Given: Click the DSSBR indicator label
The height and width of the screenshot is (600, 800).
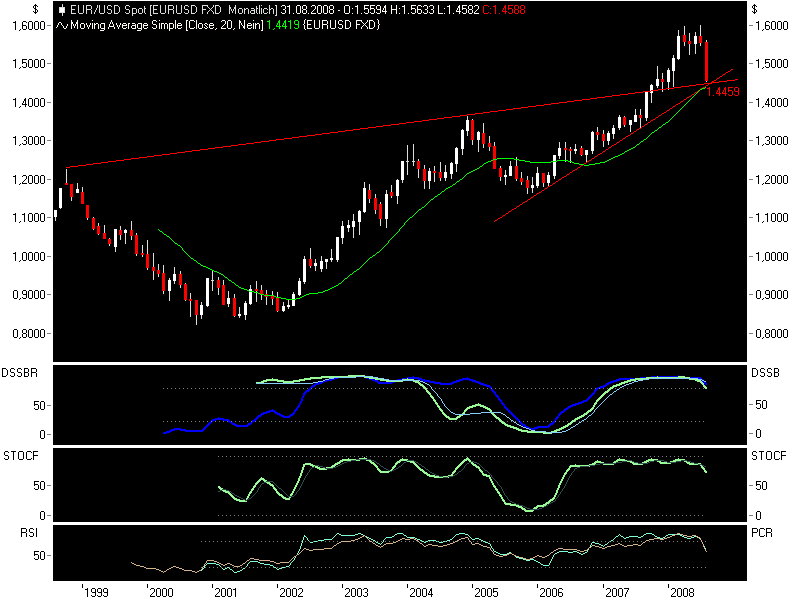Looking at the screenshot, I should pos(19,373).
